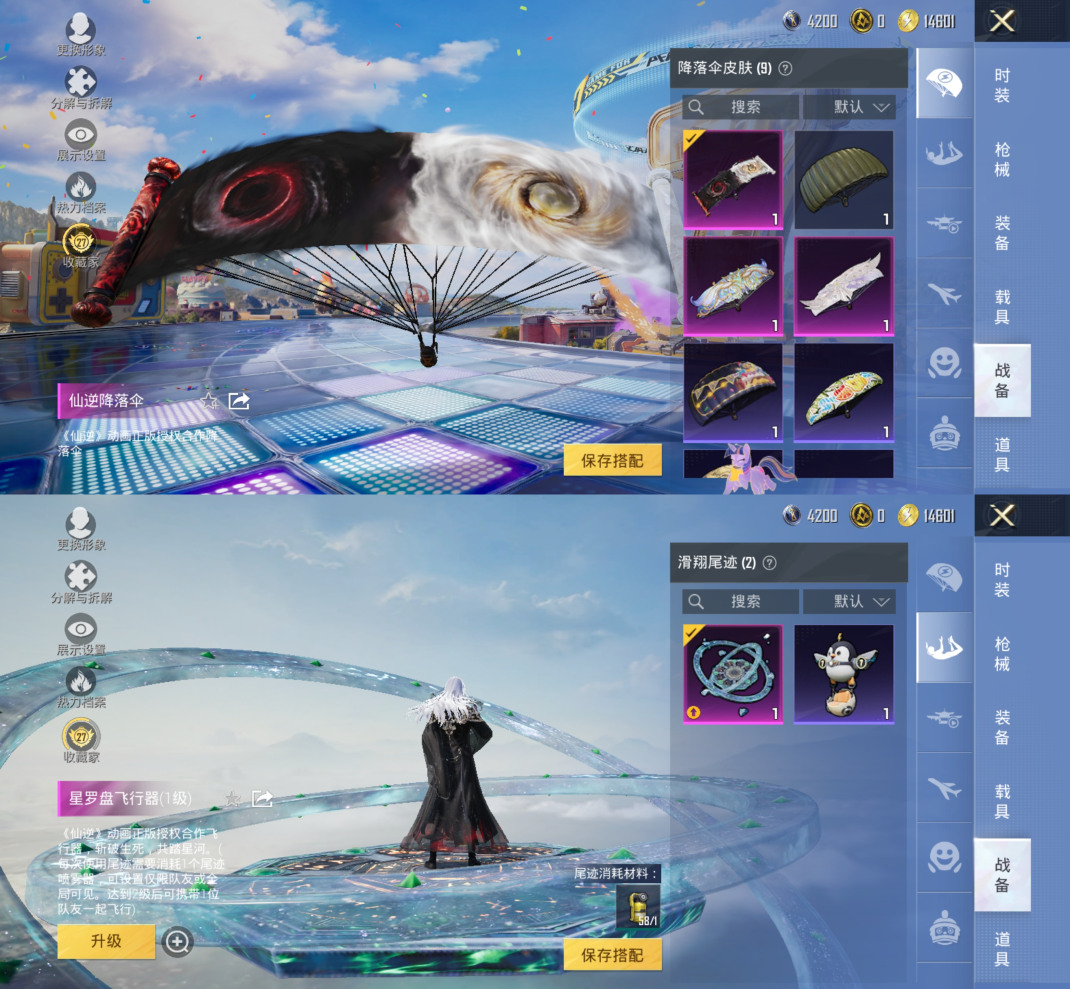The image size is (1070, 989).
Task: Select parachute category icon on 滑翔尾迹 screen
Action: 944,577
